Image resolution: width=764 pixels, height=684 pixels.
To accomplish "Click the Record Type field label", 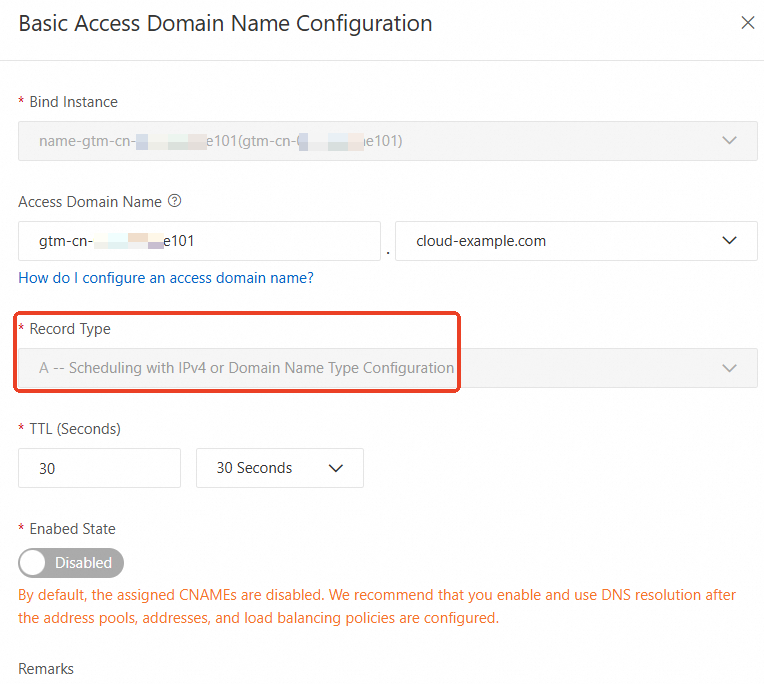I will tap(70, 329).
